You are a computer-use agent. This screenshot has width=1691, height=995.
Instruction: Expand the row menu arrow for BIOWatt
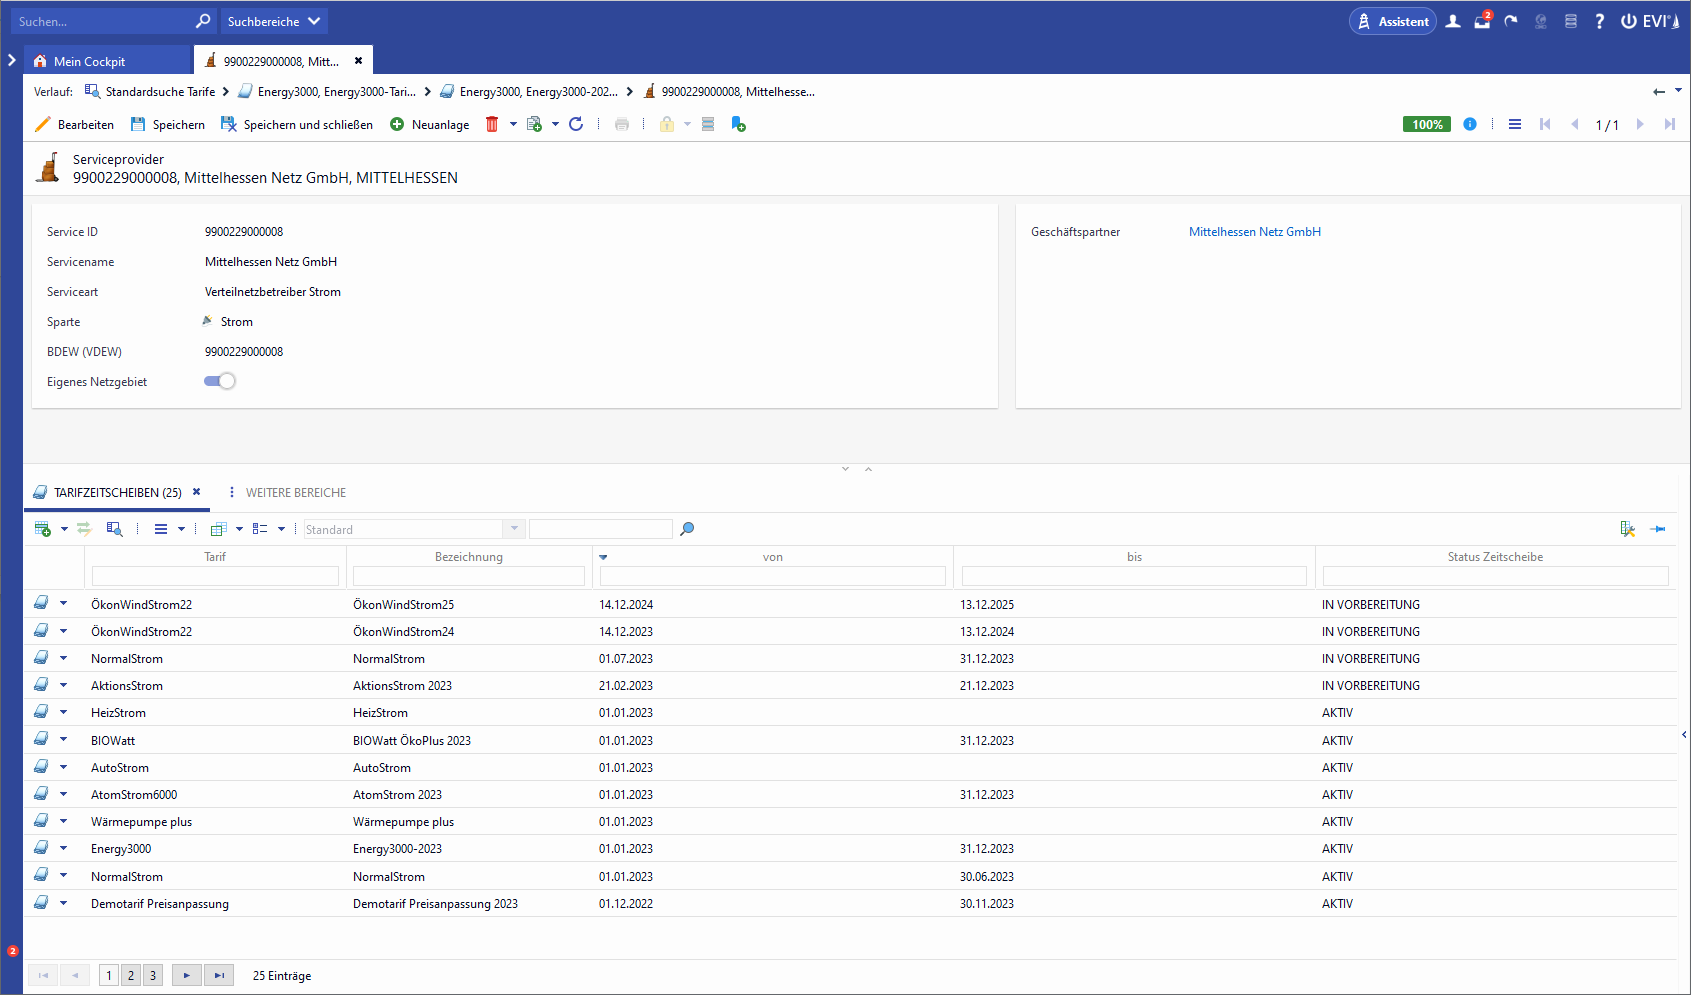[x=64, y=740]
